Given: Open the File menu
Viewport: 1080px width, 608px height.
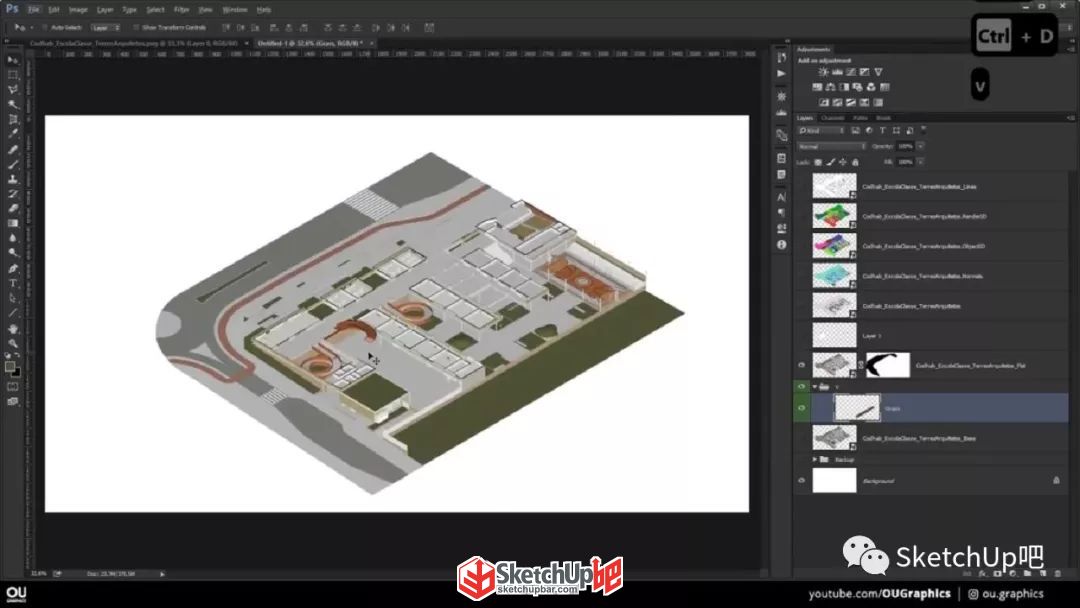Looking at the screenshot, I should coord(34,10).
